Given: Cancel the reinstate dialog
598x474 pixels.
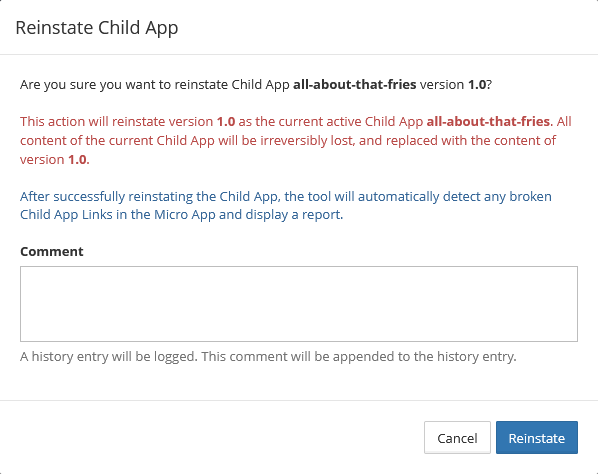Looking at the screenshot, I should 457,438.
